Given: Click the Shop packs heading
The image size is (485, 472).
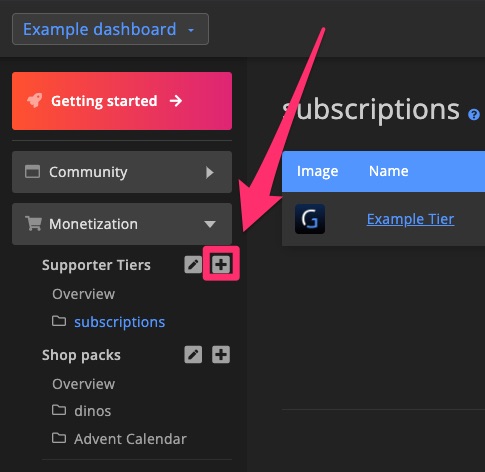Looking at the screenshot, I should 81,355.
